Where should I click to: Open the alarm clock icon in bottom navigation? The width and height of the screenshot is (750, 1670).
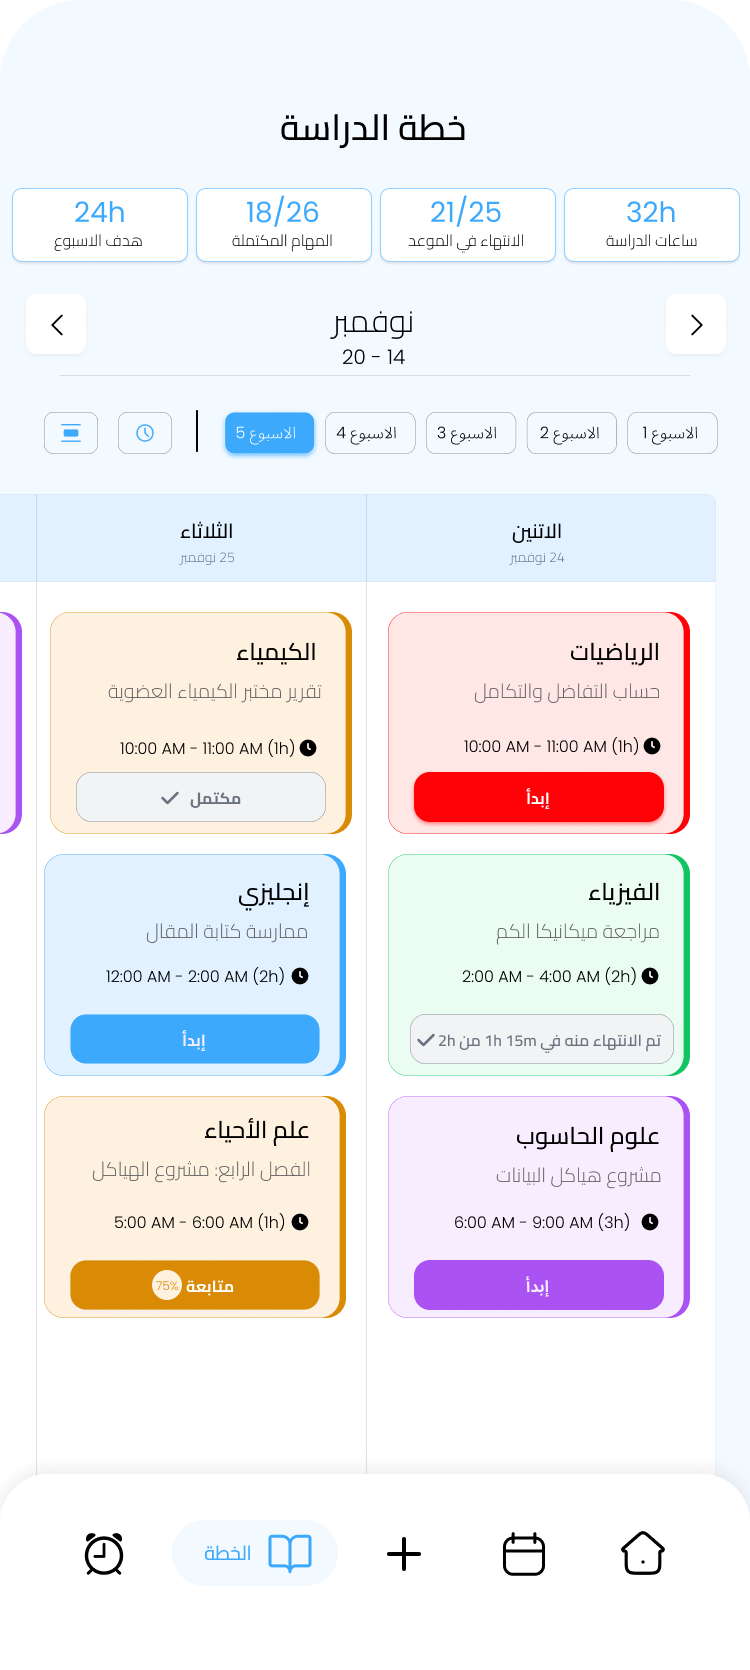coord(104,1553)
